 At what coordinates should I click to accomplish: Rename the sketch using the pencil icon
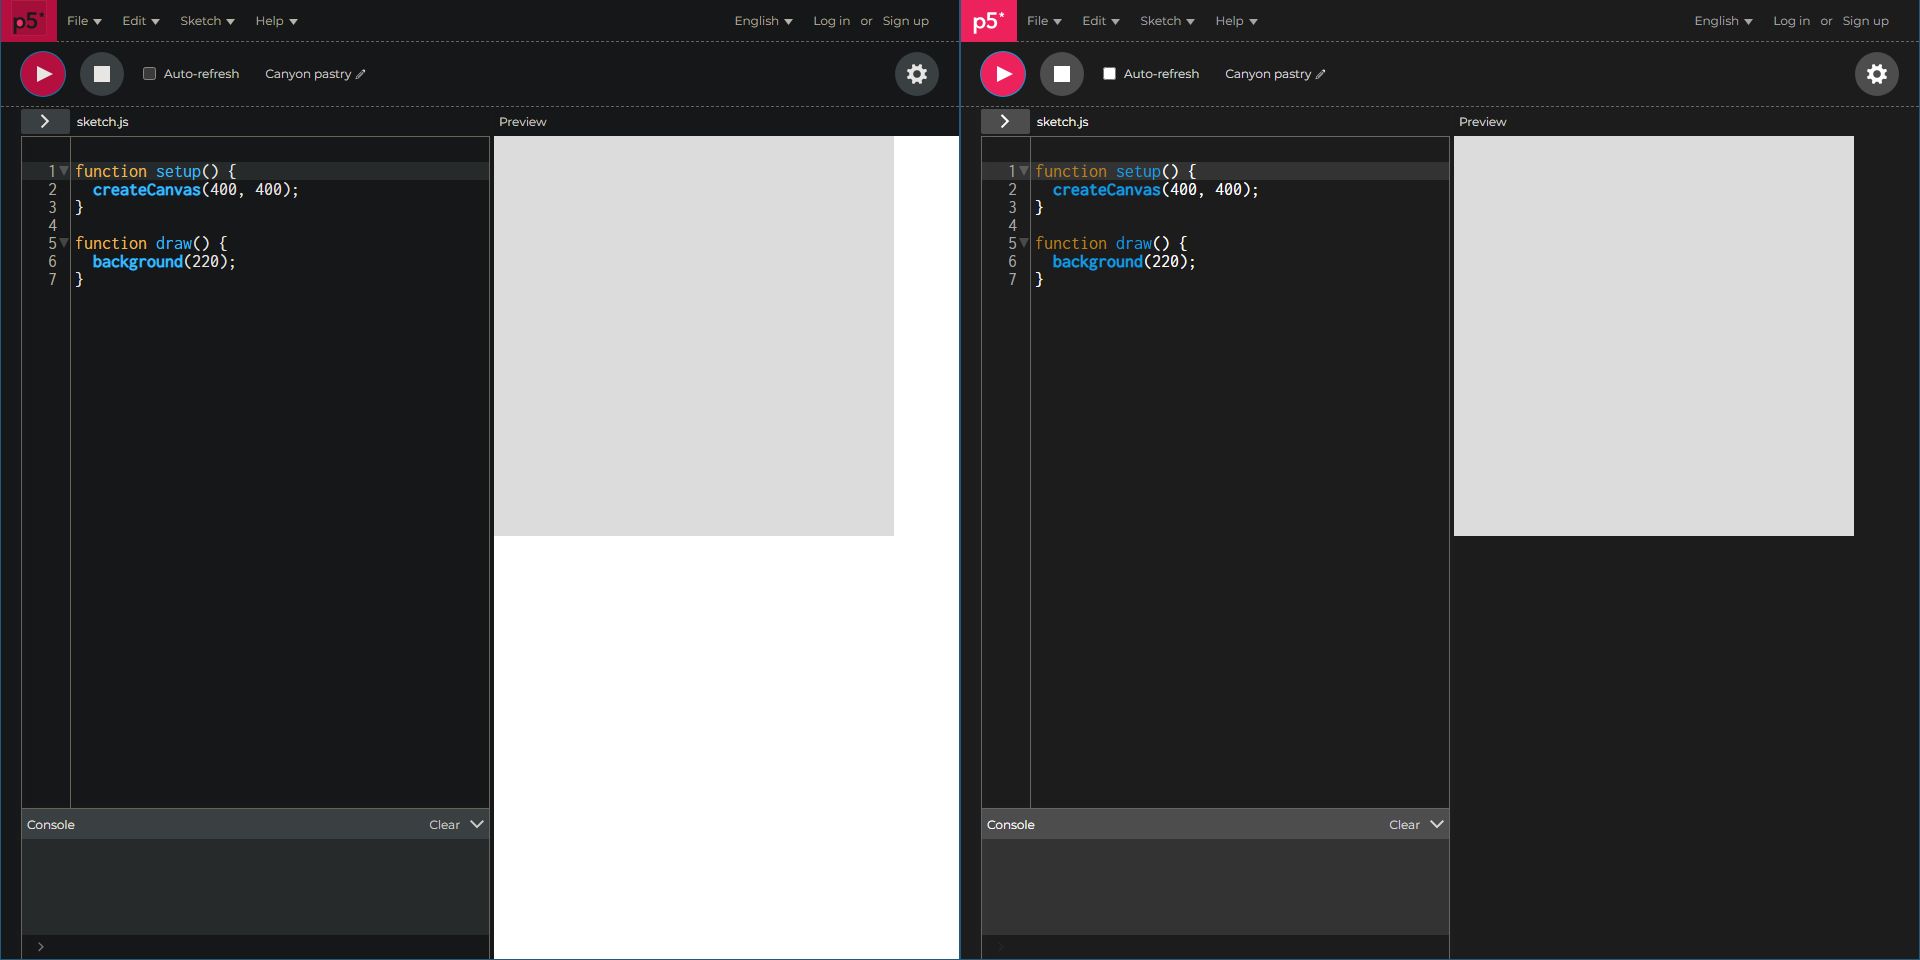[360, 73]
